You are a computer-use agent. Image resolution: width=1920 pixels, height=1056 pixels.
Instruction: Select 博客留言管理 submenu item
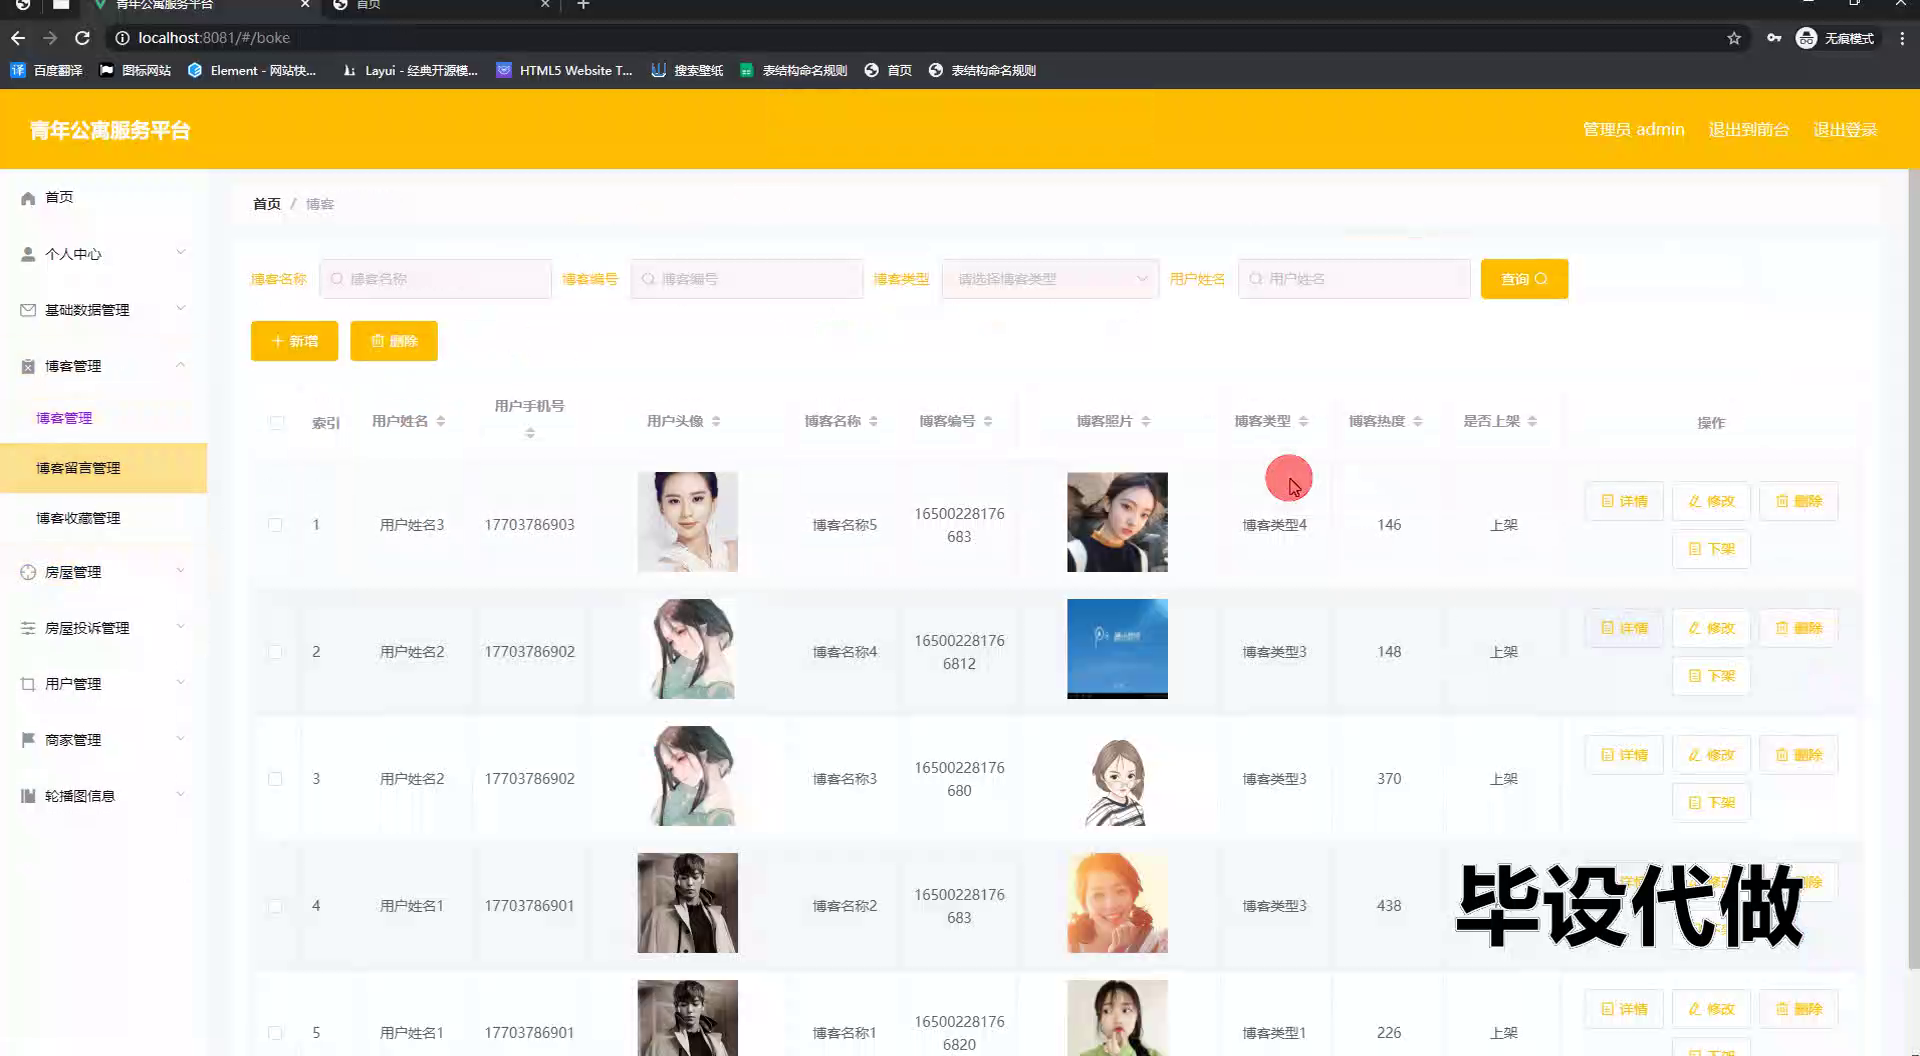point(104,468)
